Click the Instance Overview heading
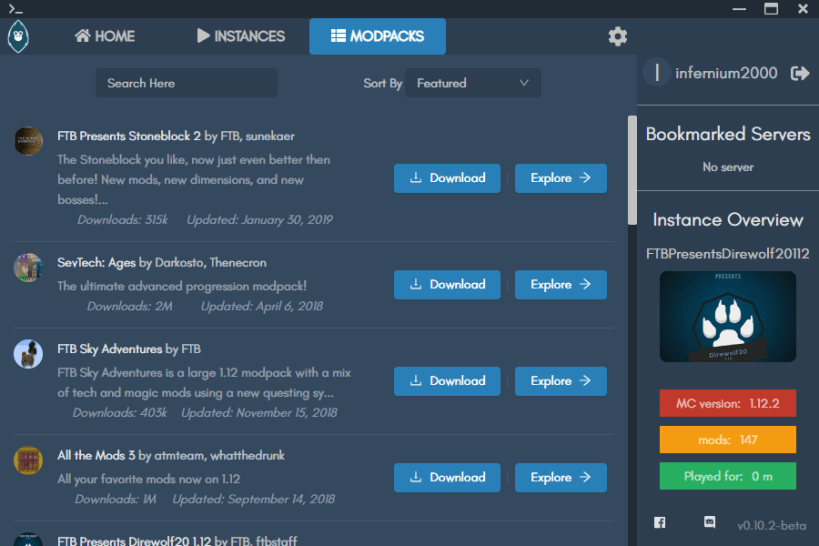Screen dimensions: 819x546 click(x=728, y=220)
